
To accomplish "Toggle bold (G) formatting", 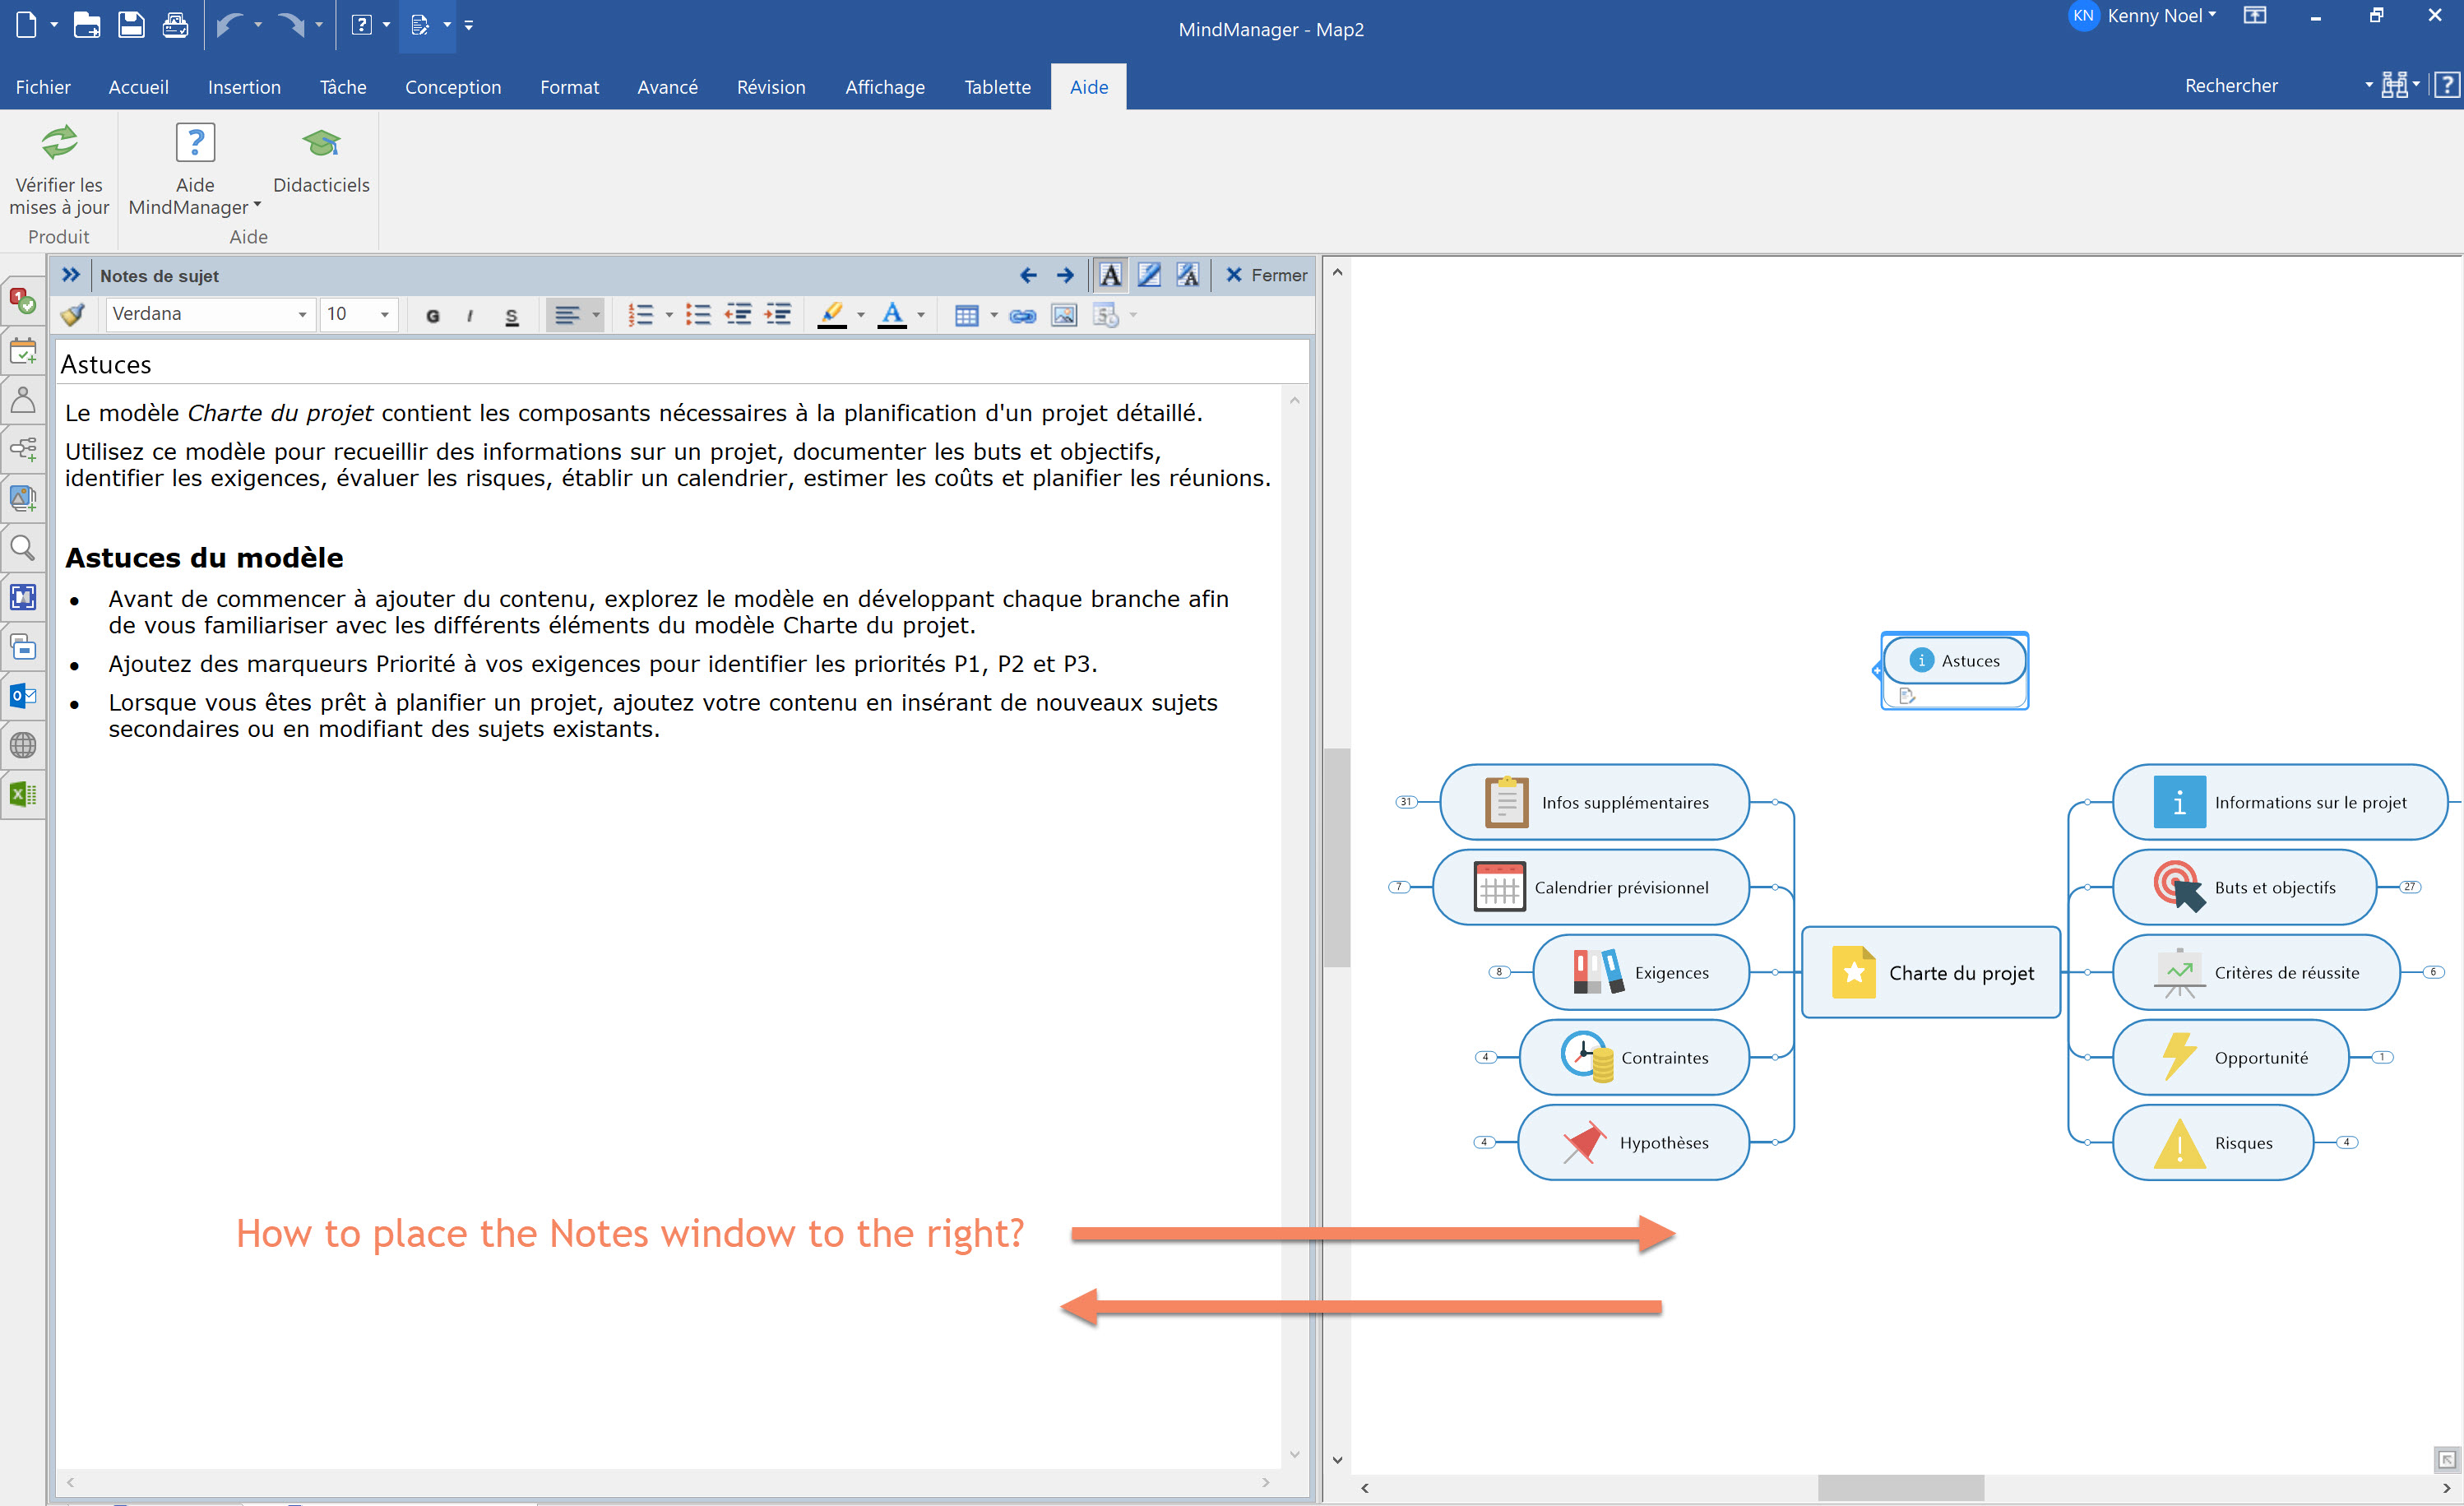I will click(432, 316).
